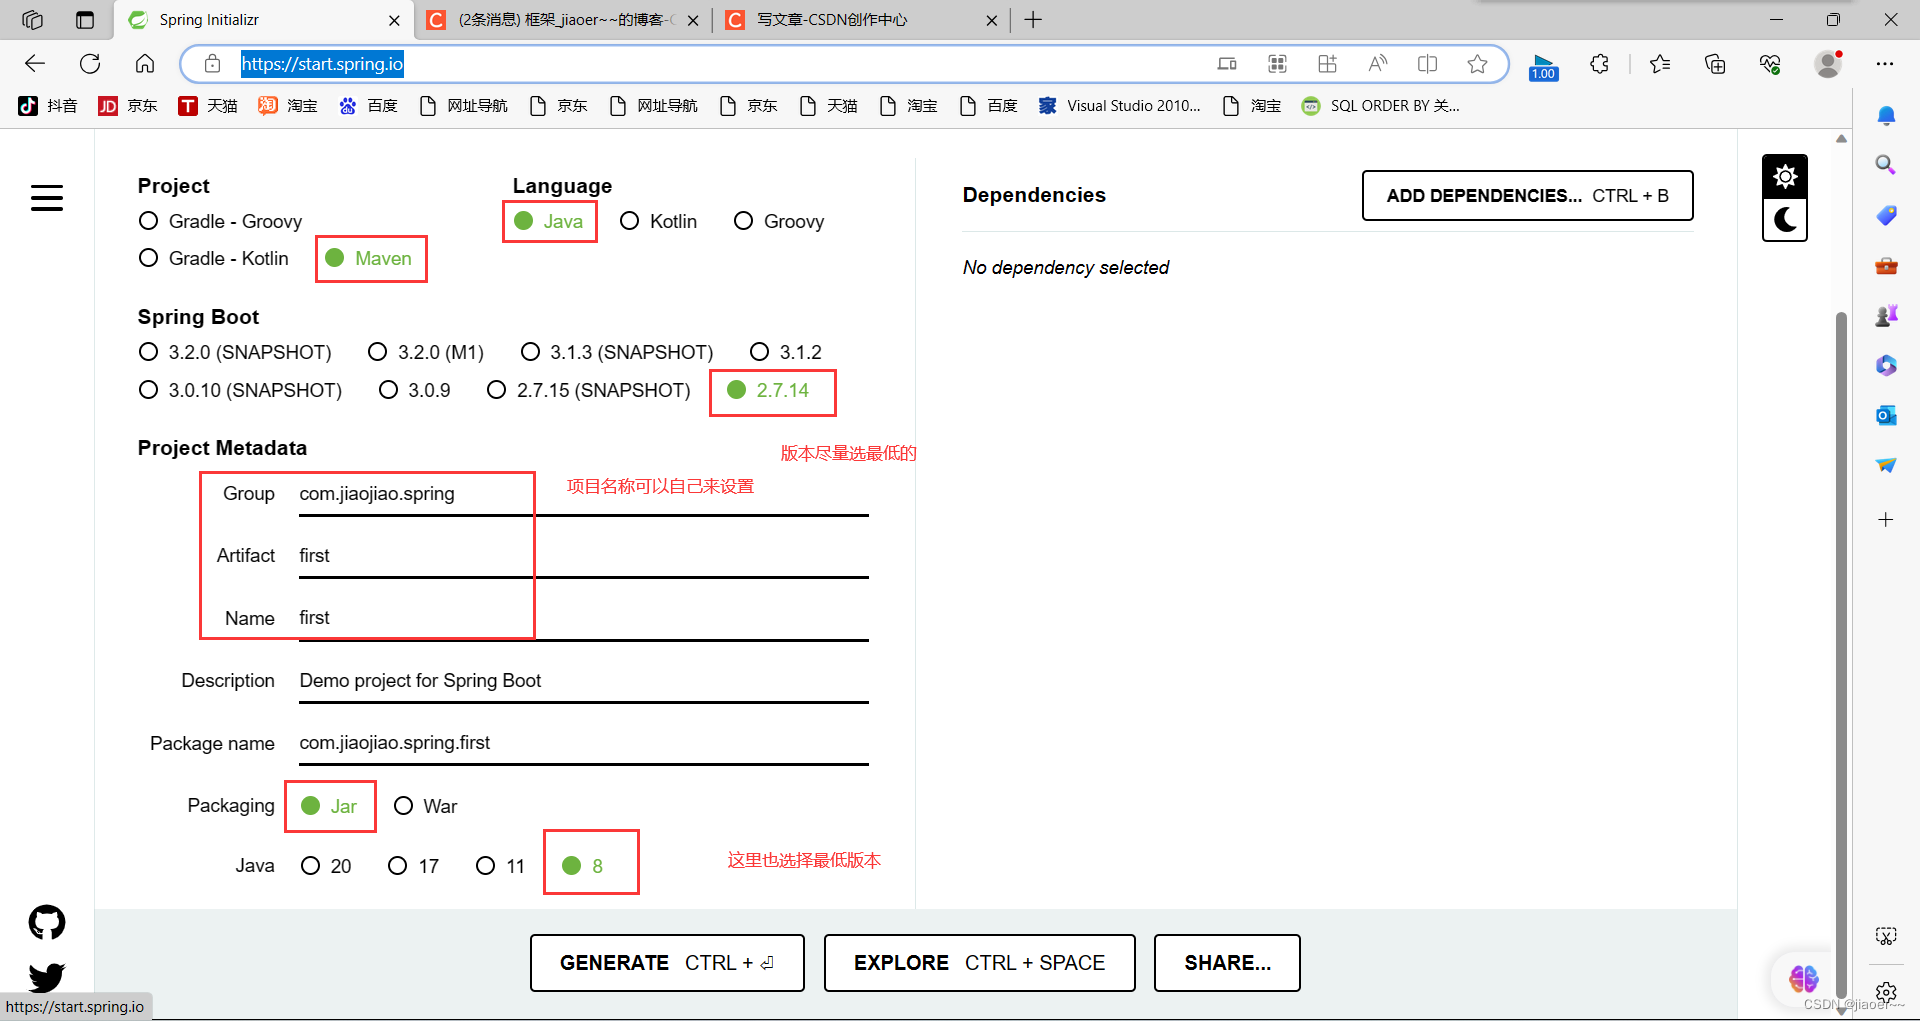Select Java version 20
Image resolution: width=1920 pixels, height=1021 pixels.
pyautogui.click(x=326, y=866)
